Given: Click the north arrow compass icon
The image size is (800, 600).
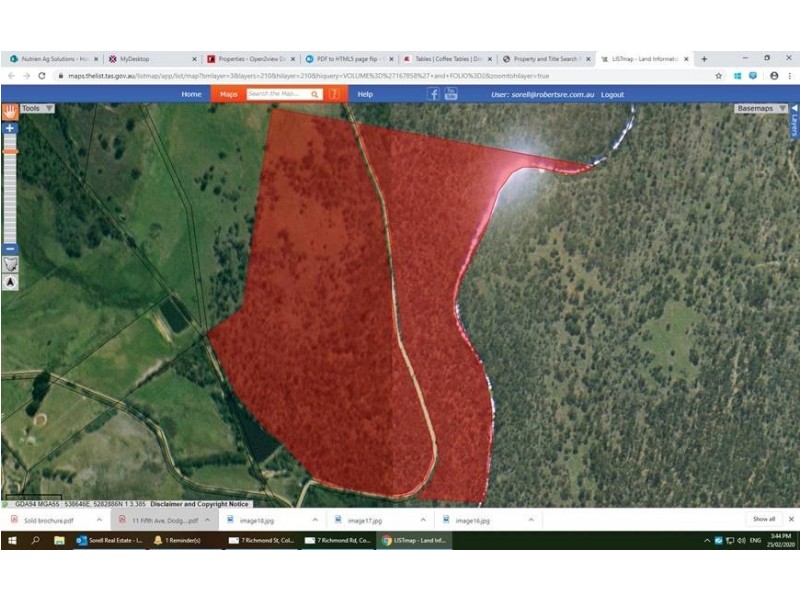Looking at the screenshot, I should (x=9, y=281).
